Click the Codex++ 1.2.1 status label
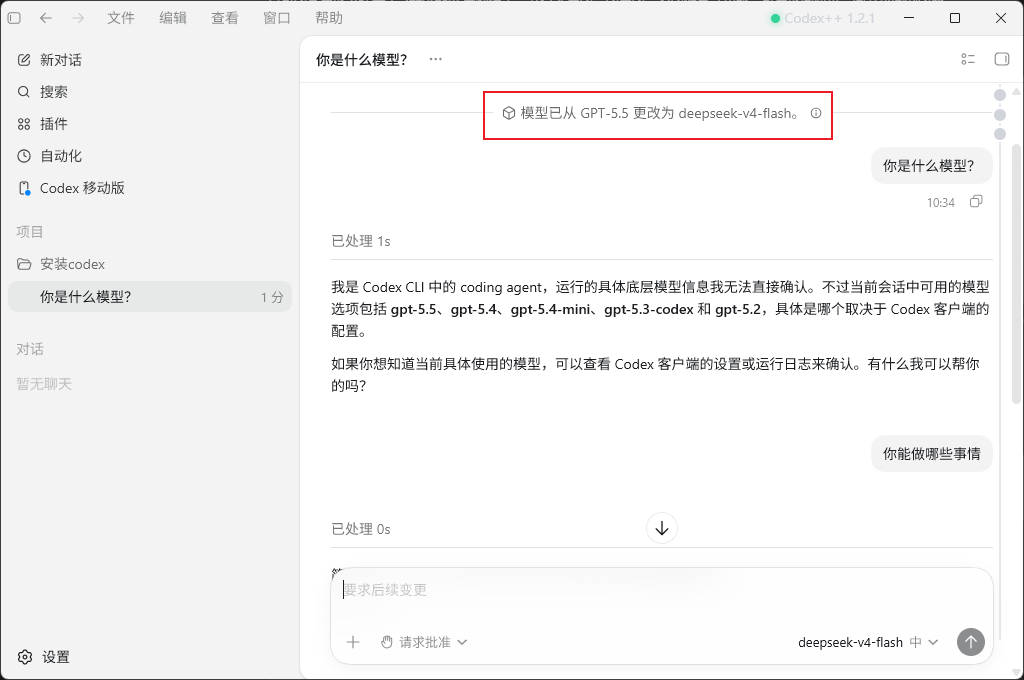Screen dimensions: 1024x680 [x=823, y=18]
